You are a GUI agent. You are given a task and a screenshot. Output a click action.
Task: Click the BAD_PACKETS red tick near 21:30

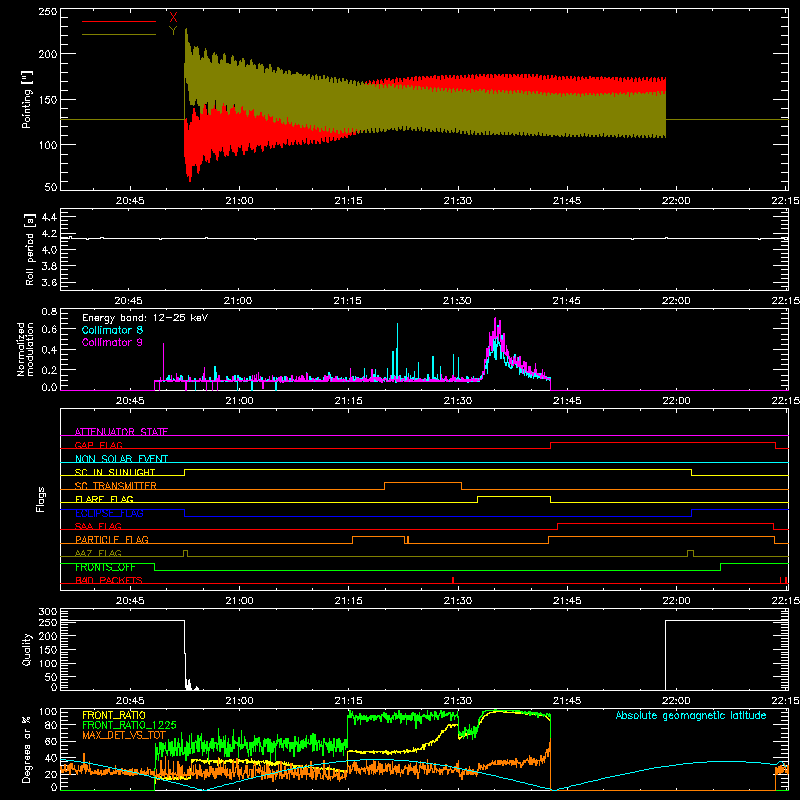click(453, 580)
